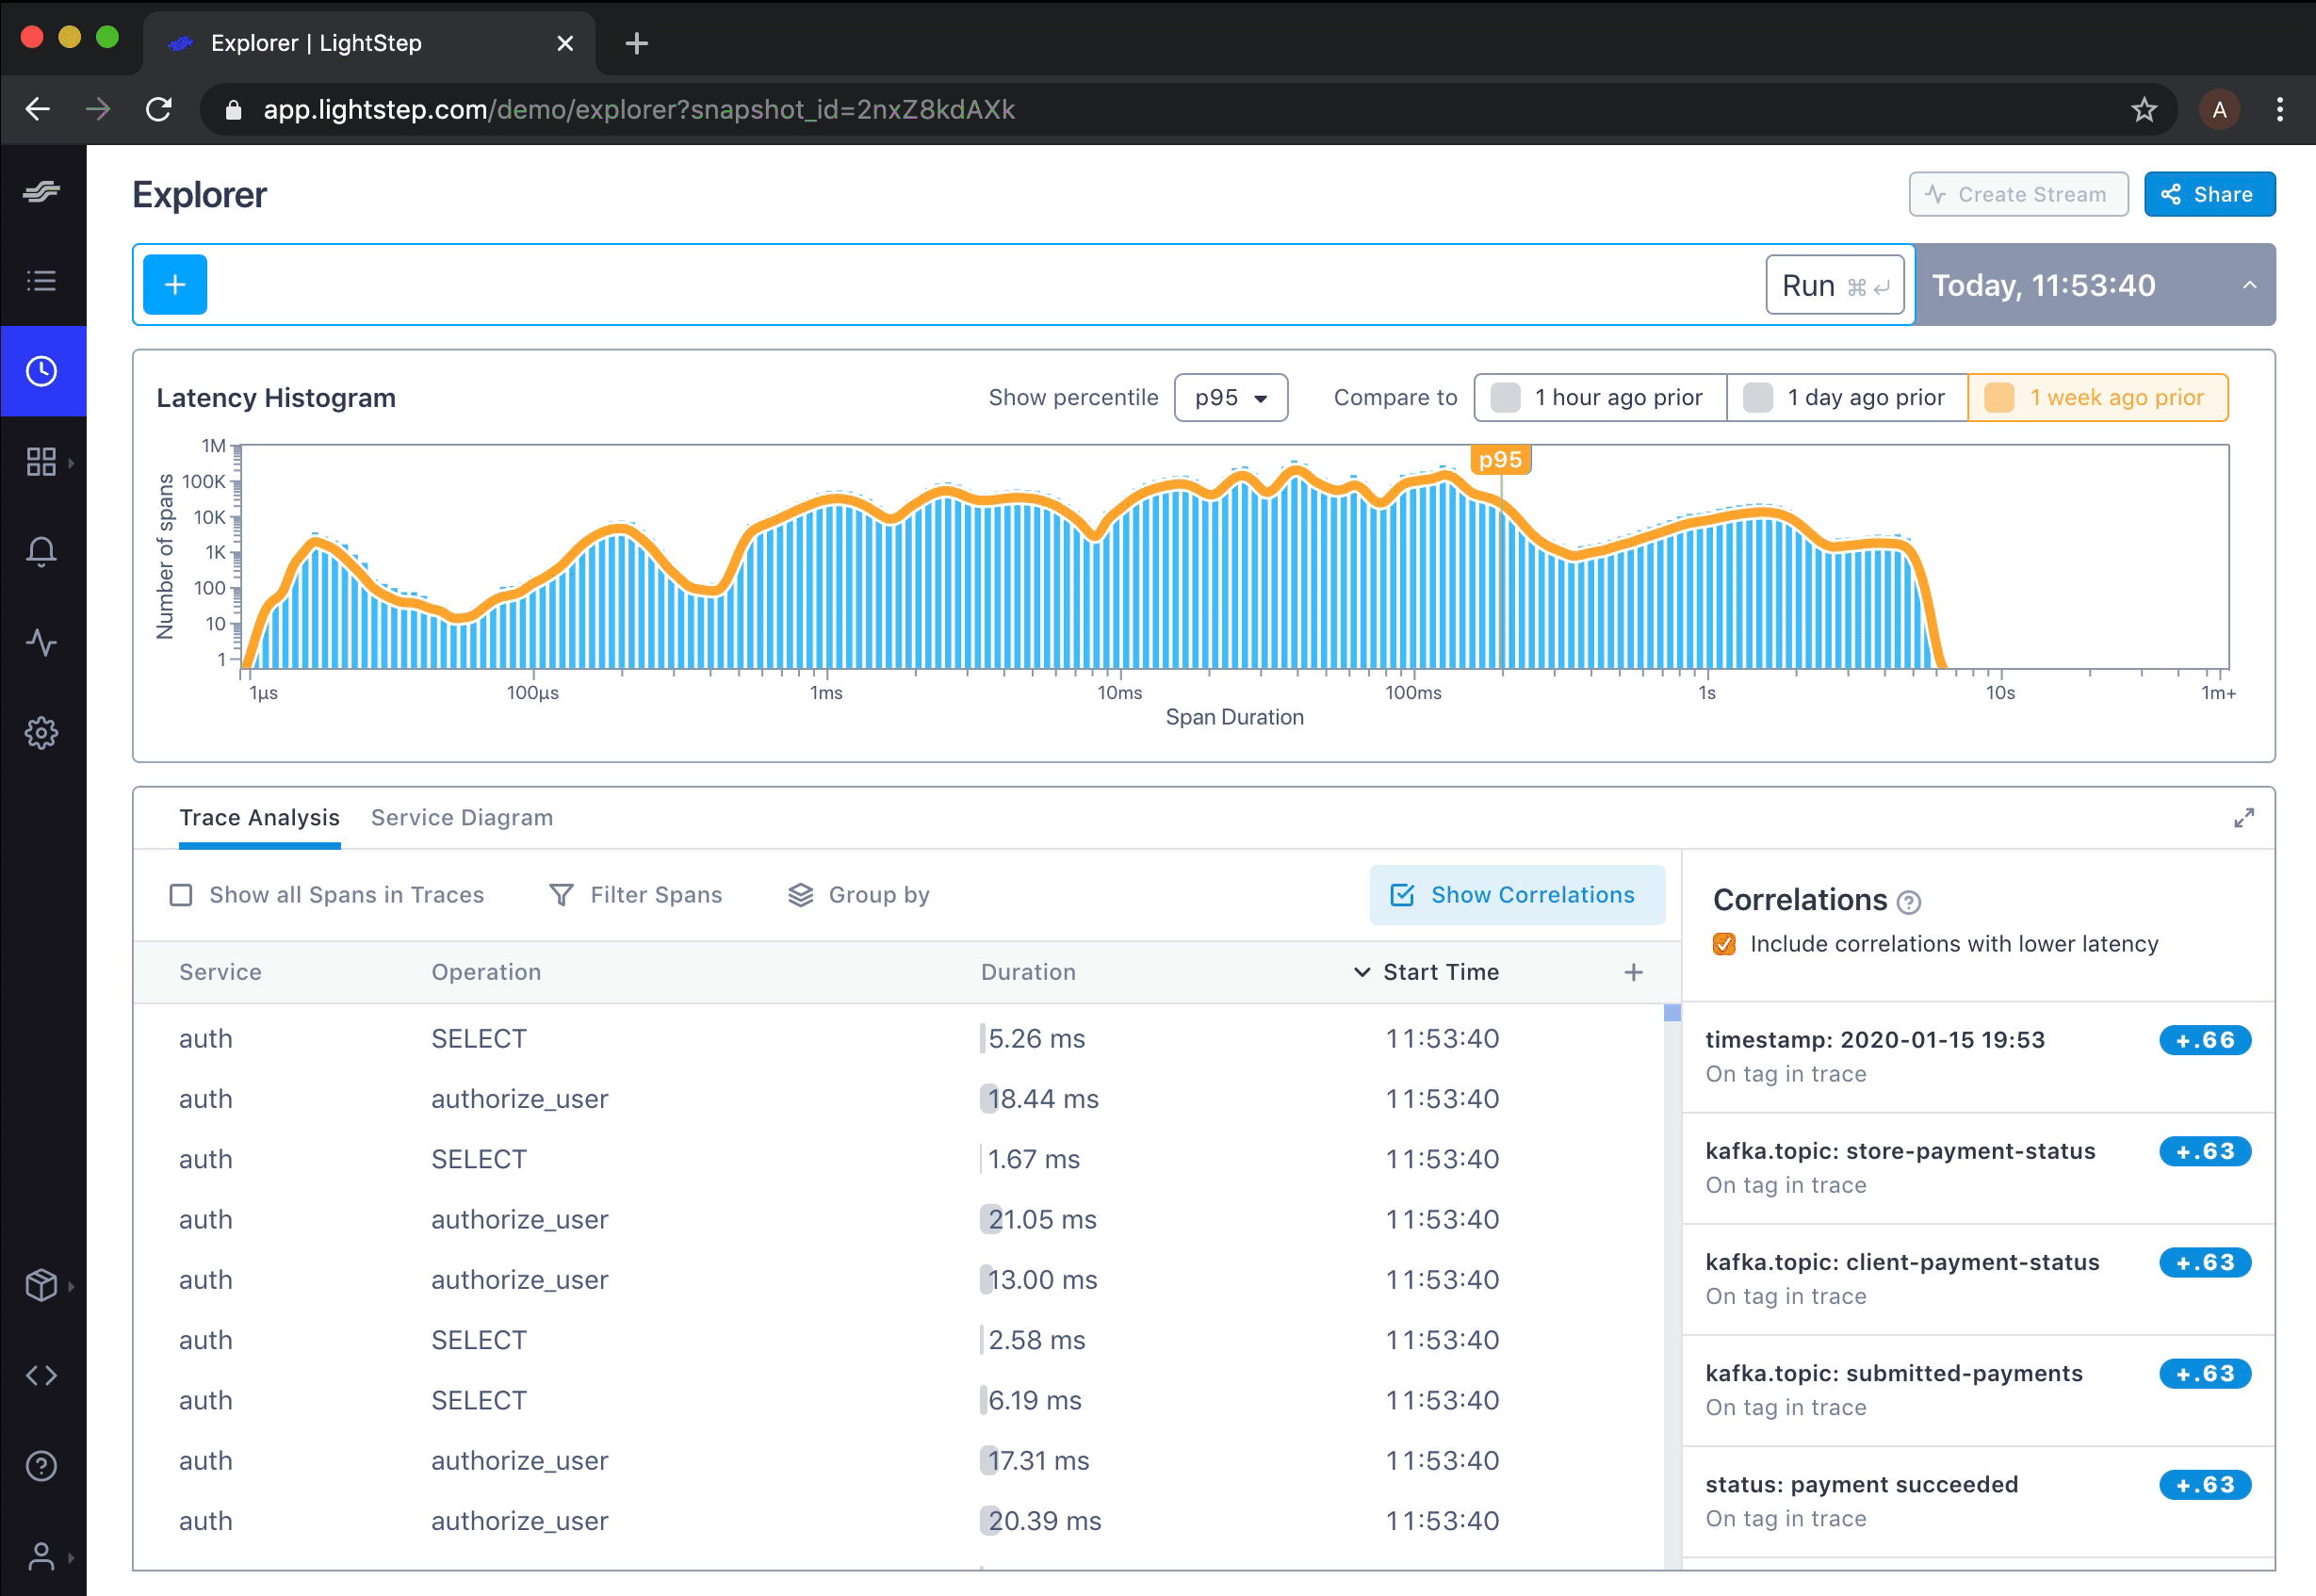Screen dimensions: 2316x1596
Task: Select the Trace Analysis tab
Action: [x=259, y=817]
